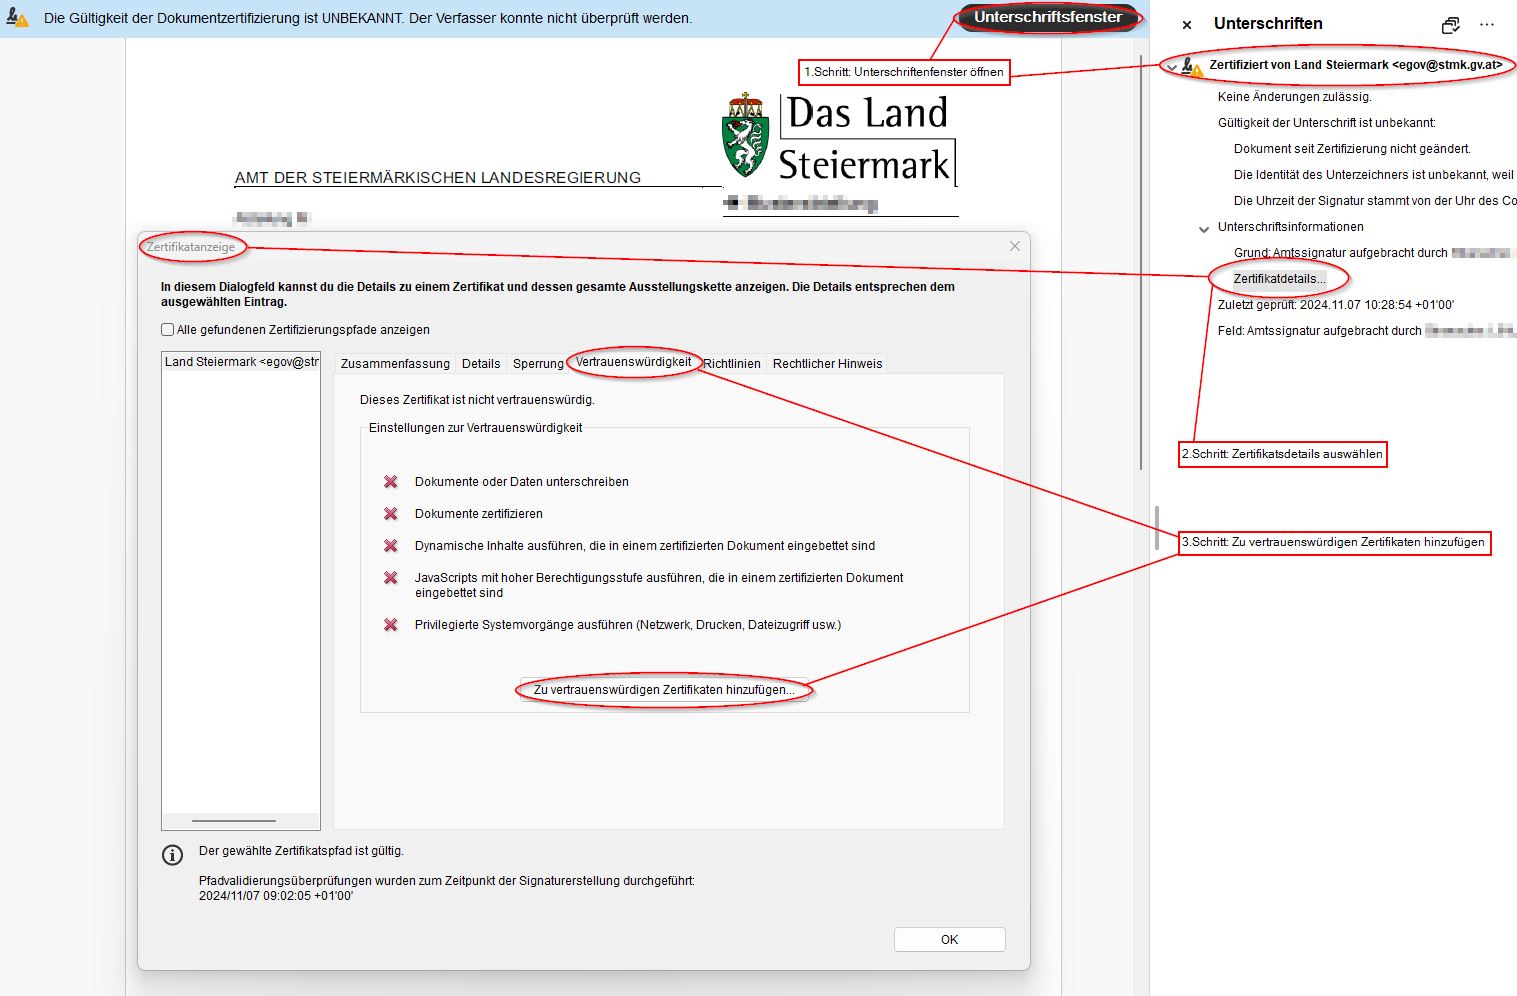1517x996 pixels.
Task: Click the info icon next to the certificate path status
Action: (x=173, y=855)
